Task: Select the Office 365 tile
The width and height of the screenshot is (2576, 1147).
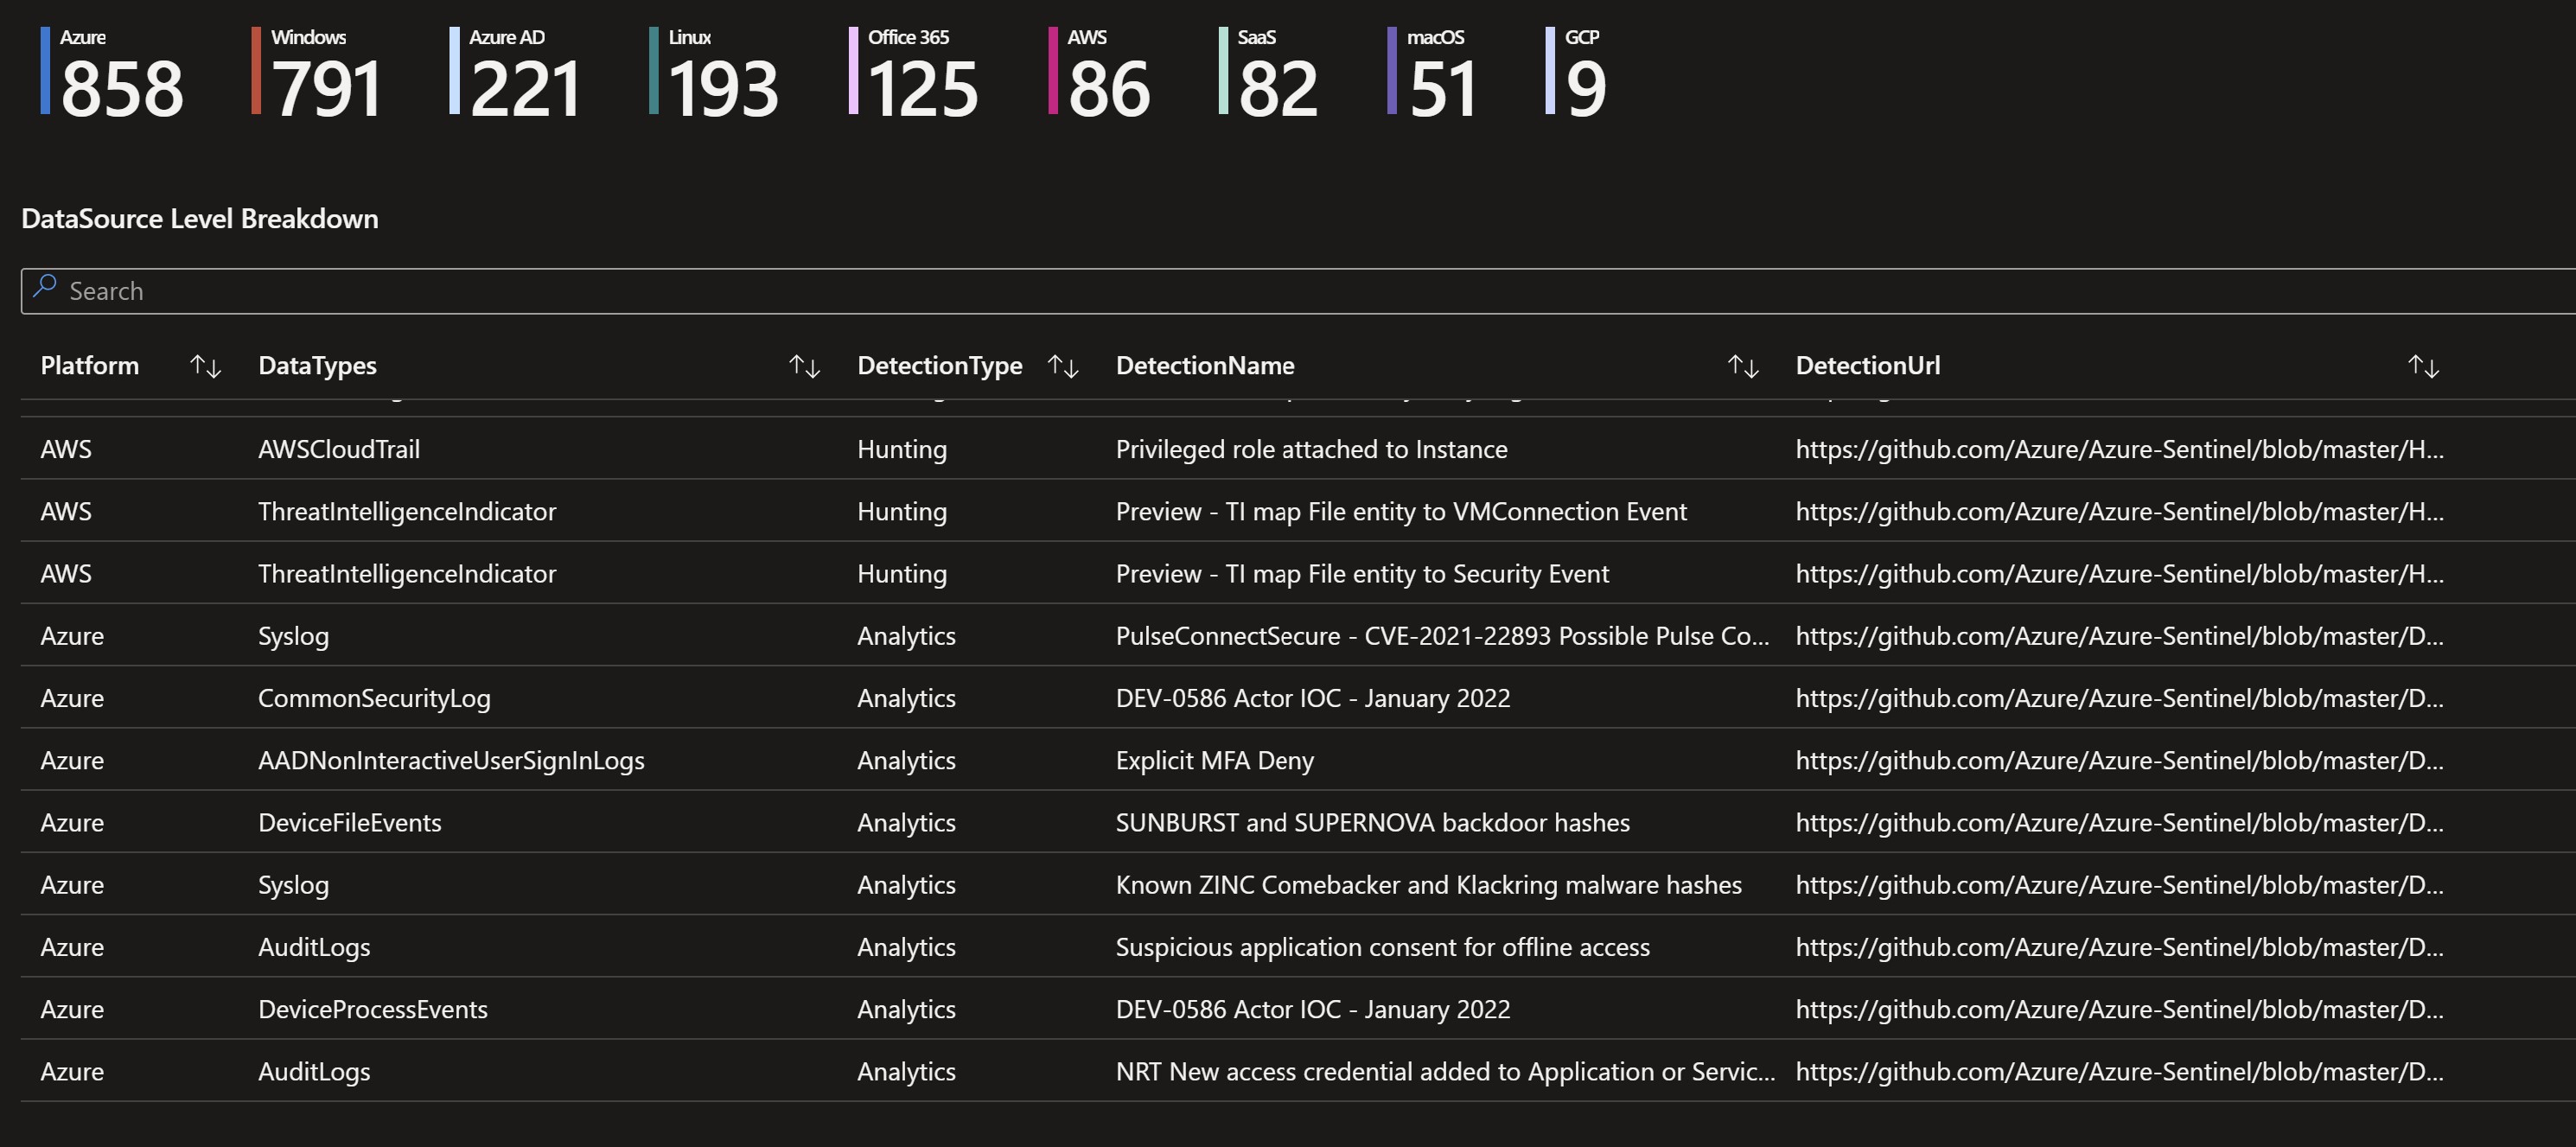Action: click(913, 72)
